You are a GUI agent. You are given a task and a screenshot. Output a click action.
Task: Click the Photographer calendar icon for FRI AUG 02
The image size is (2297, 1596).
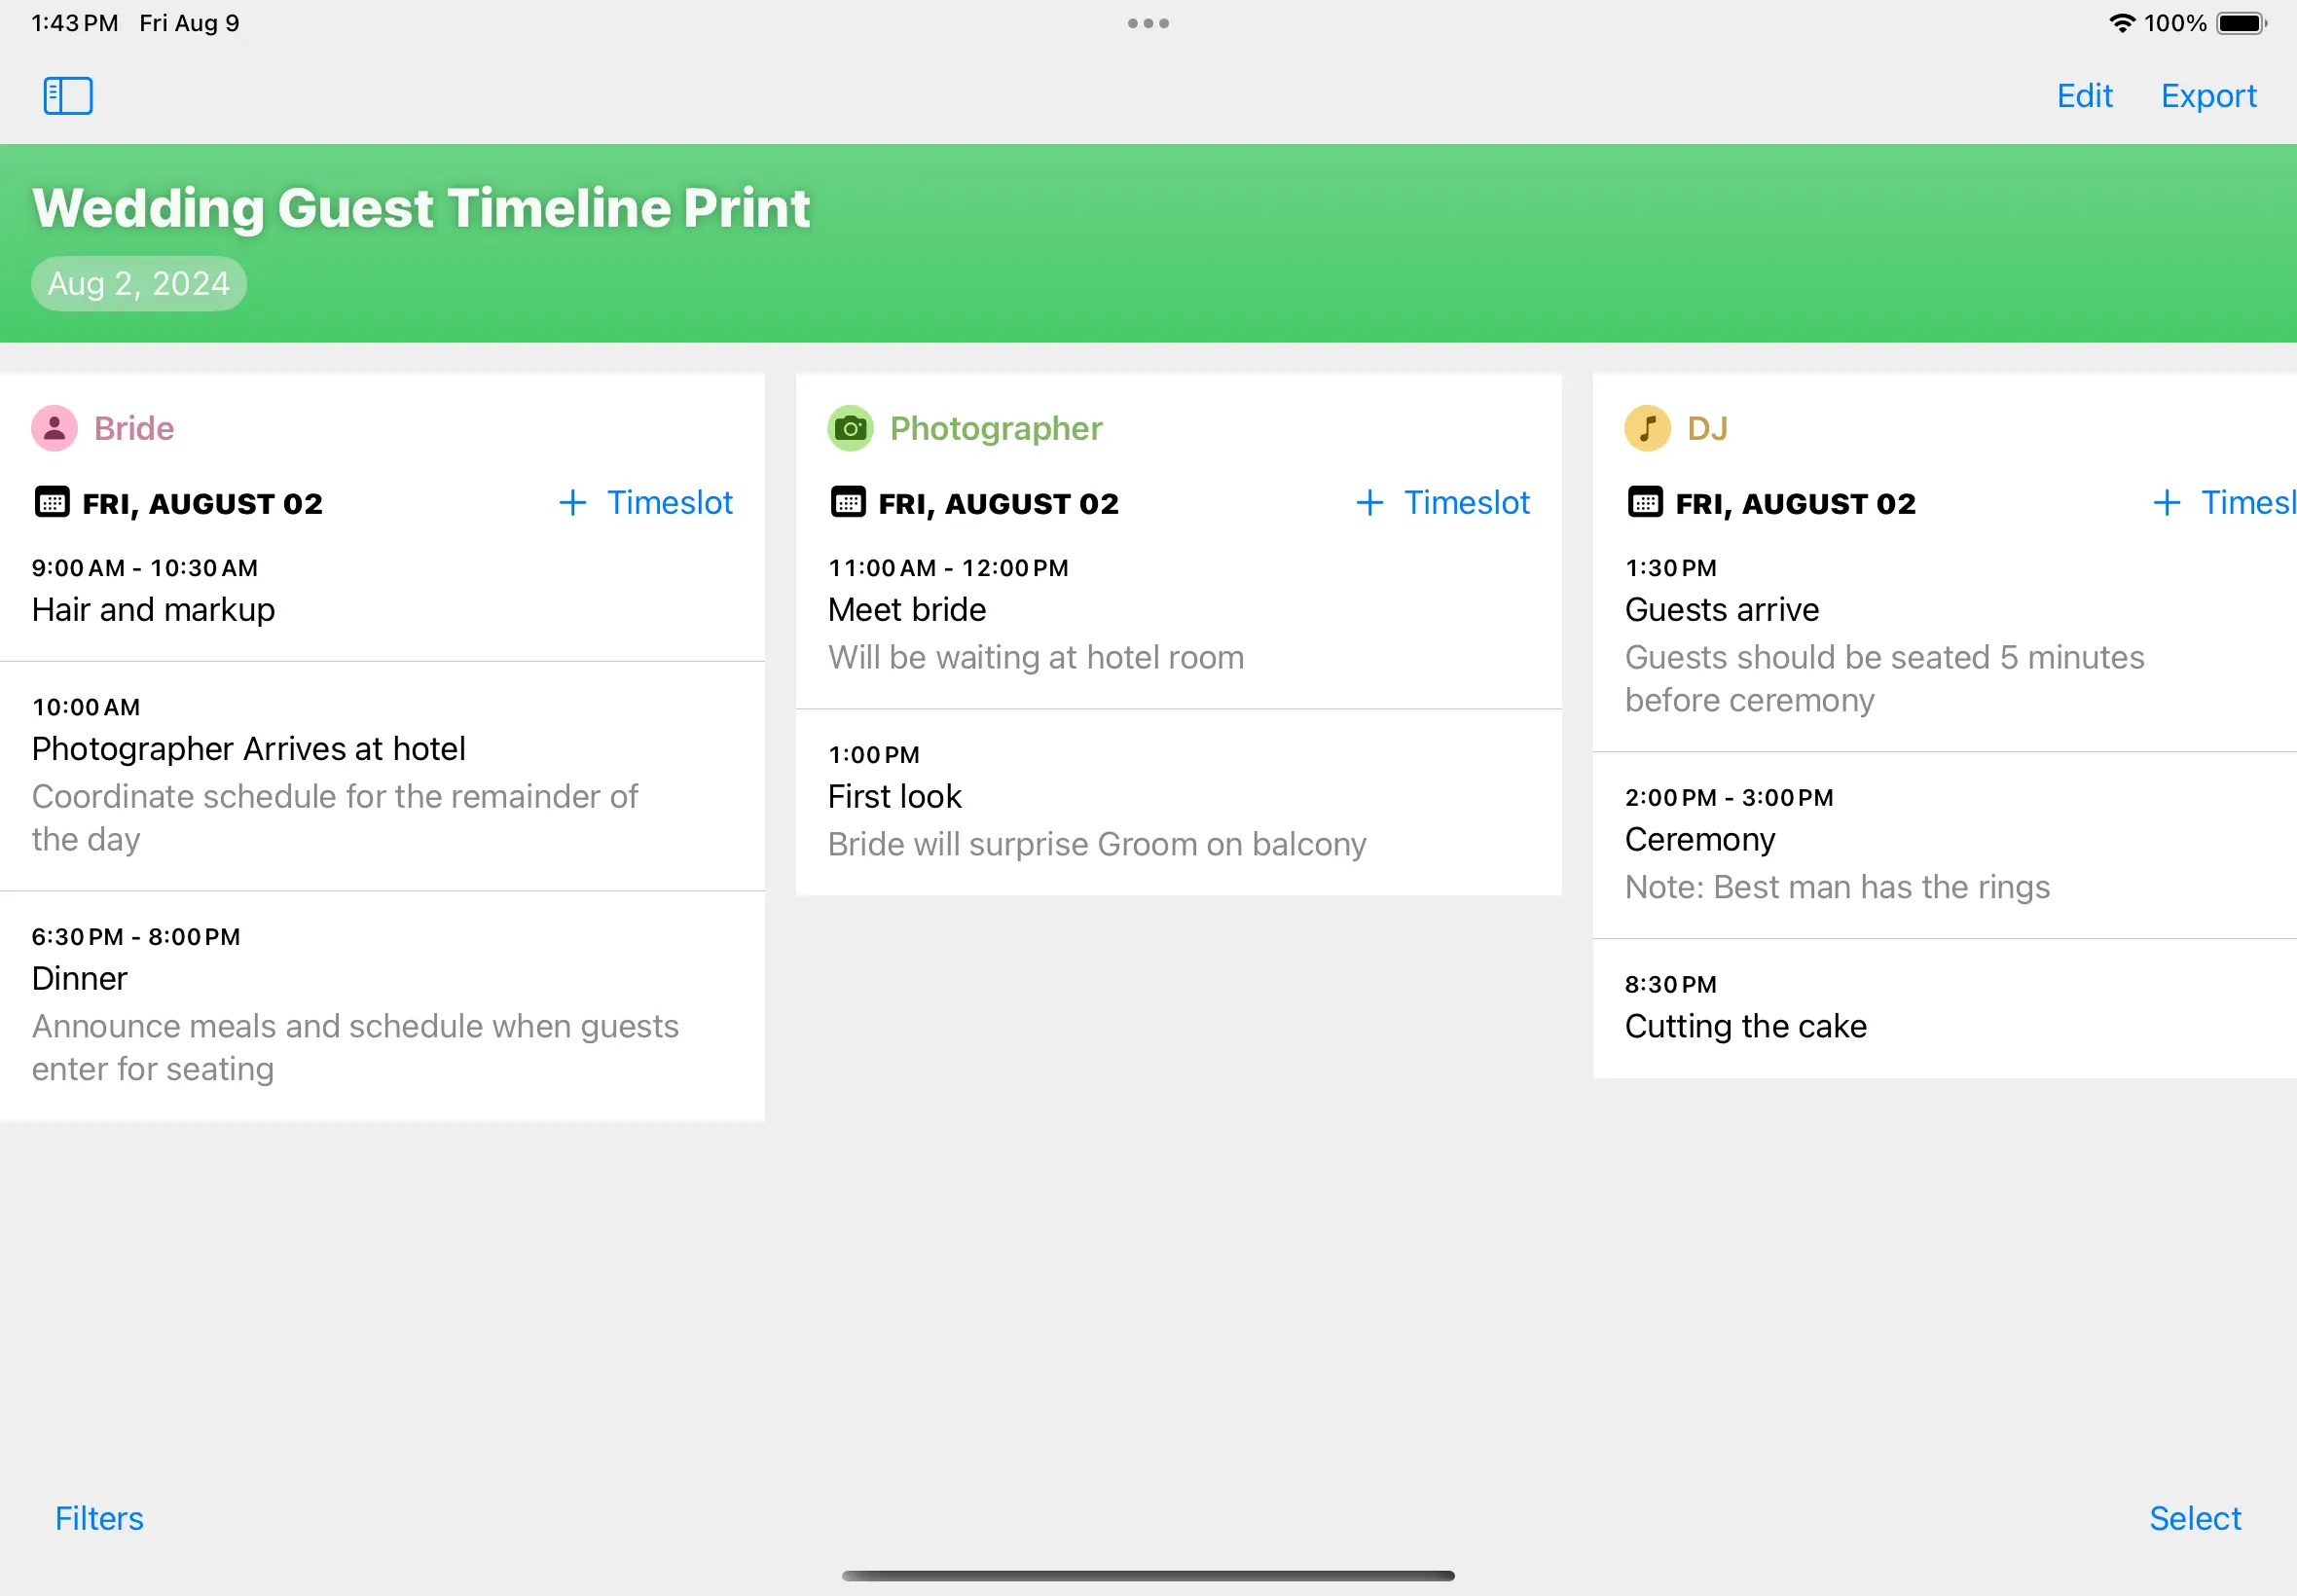coord(850,502)
